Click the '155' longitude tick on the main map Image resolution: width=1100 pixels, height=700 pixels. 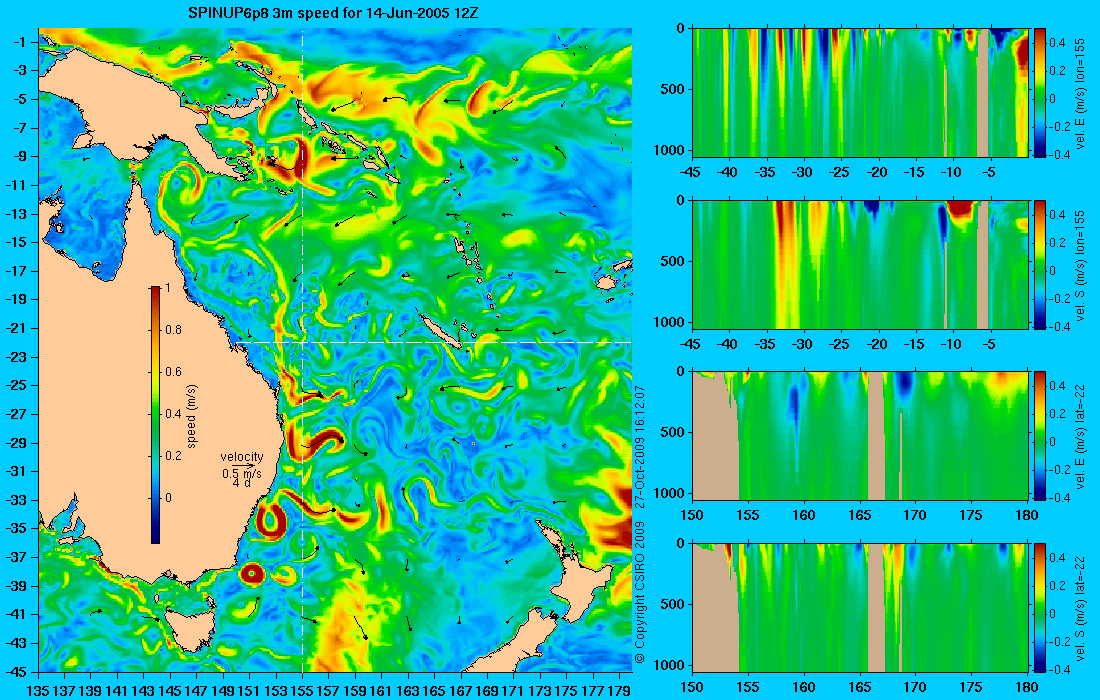tap(302, 690)
